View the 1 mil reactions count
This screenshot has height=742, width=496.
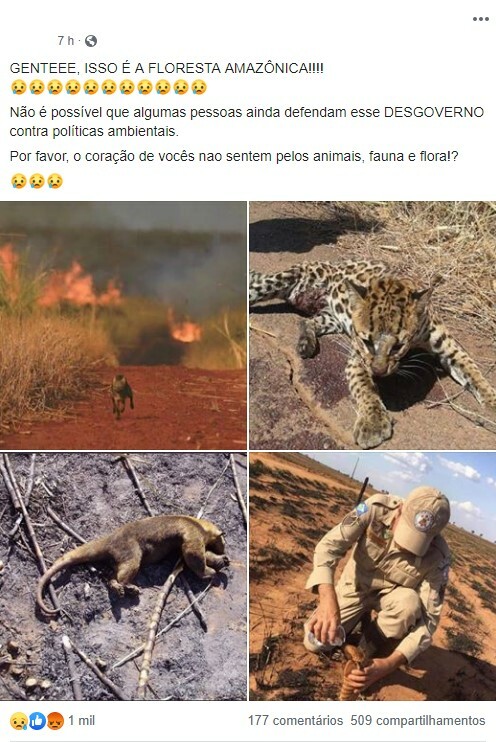point(81,721)
